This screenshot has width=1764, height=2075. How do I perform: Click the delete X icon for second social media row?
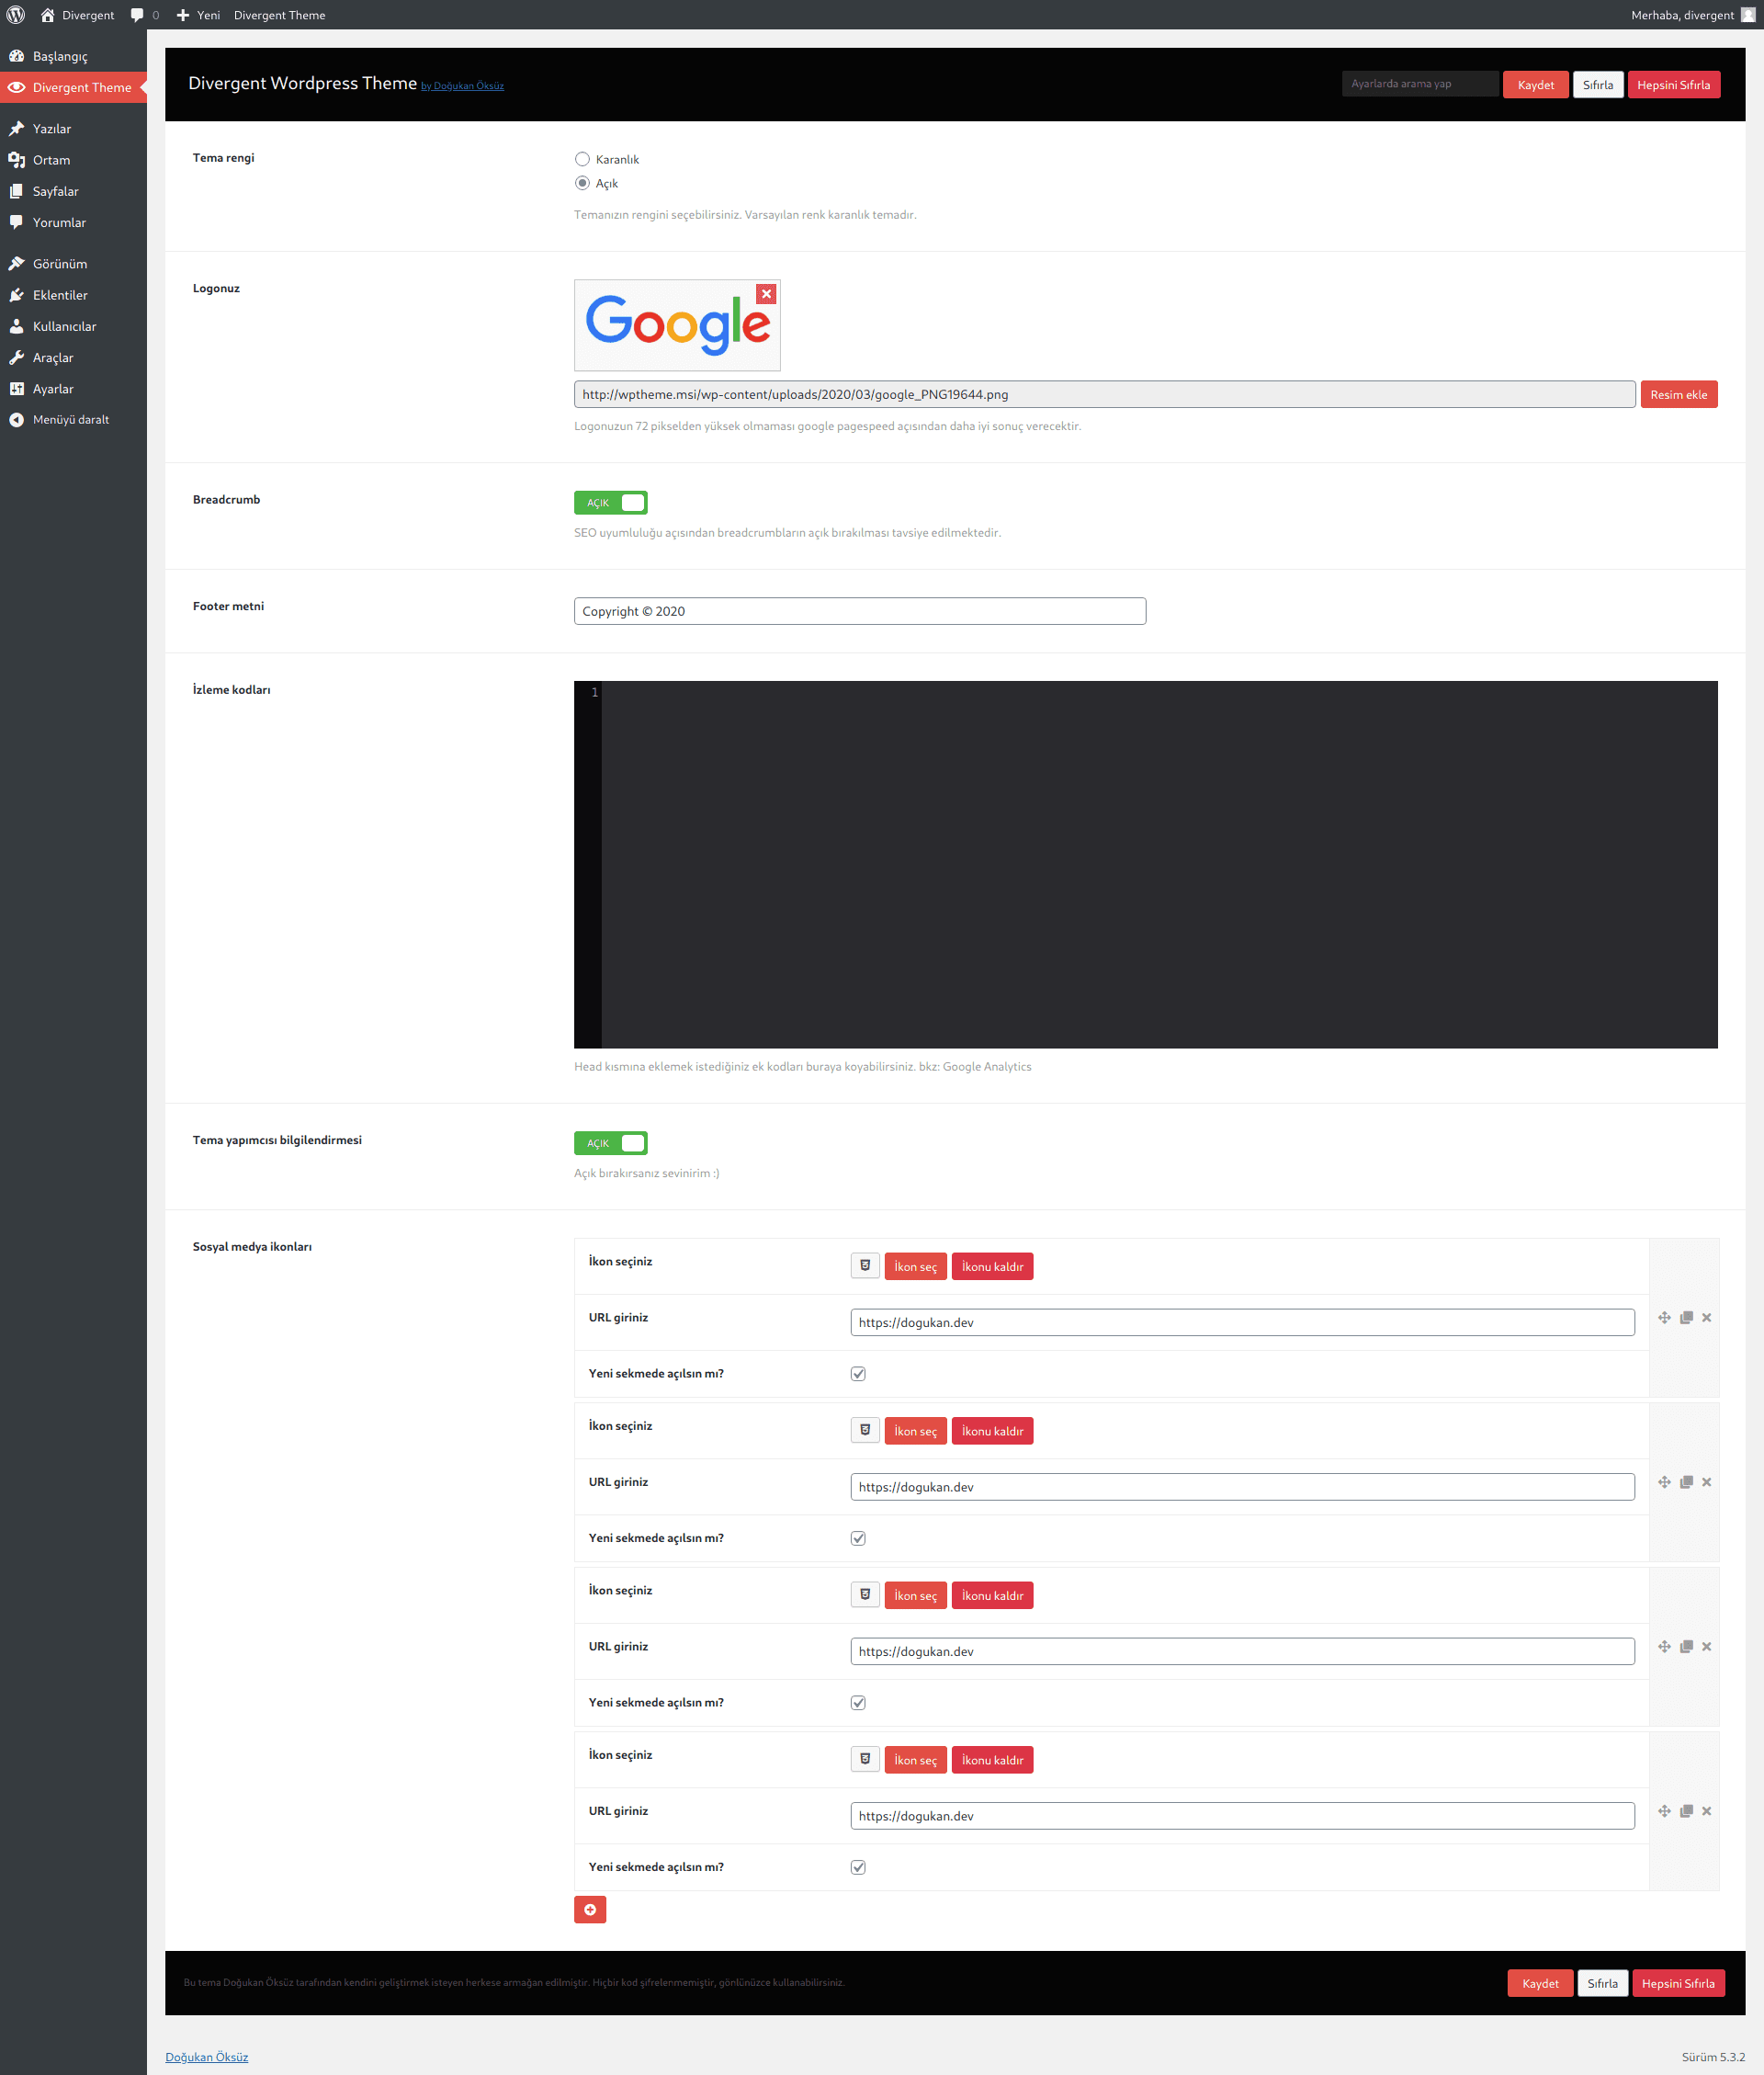1706,1482
